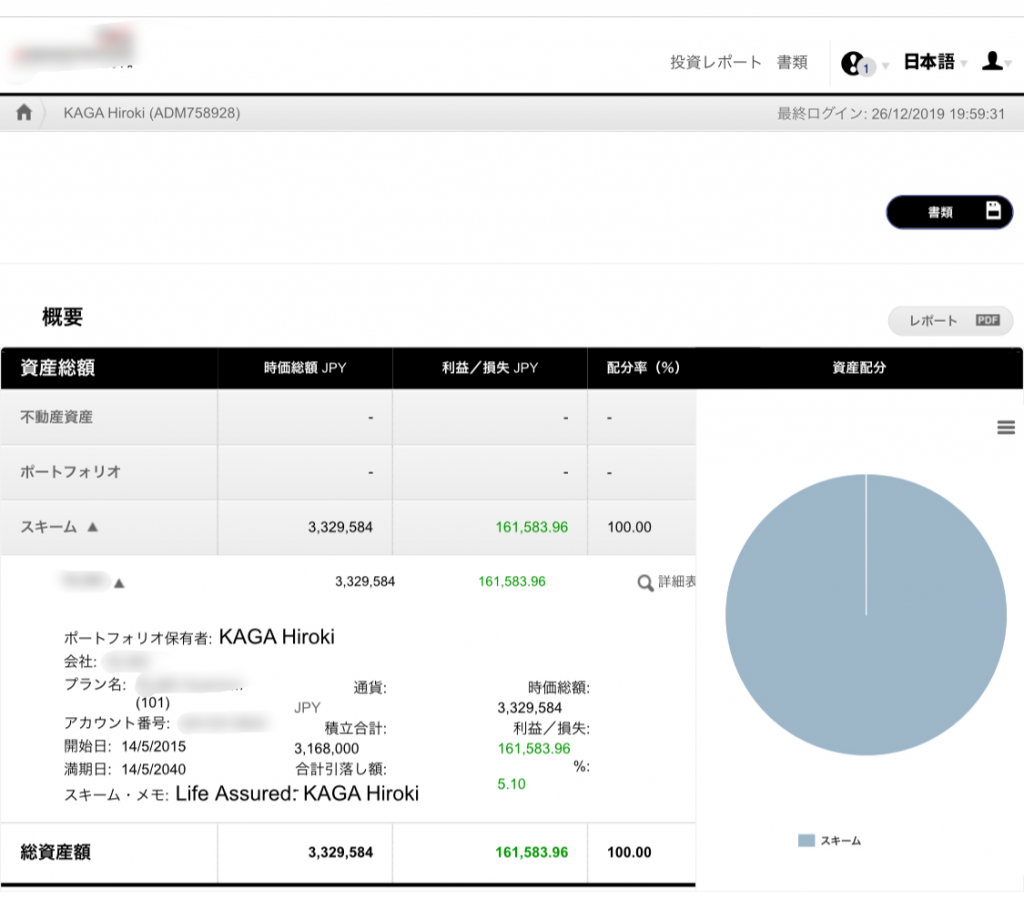Open the help notifications icon

853,63
